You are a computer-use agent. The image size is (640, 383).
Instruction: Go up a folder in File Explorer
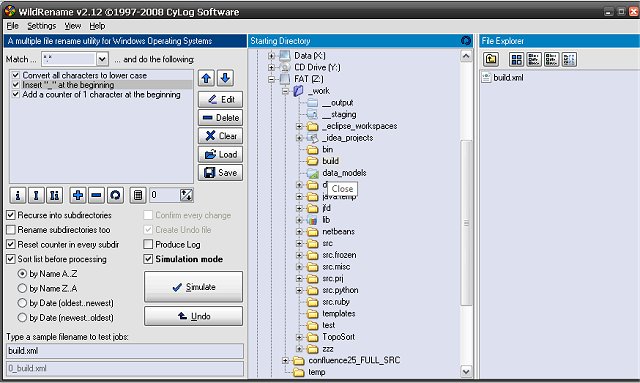coord(491,60)
